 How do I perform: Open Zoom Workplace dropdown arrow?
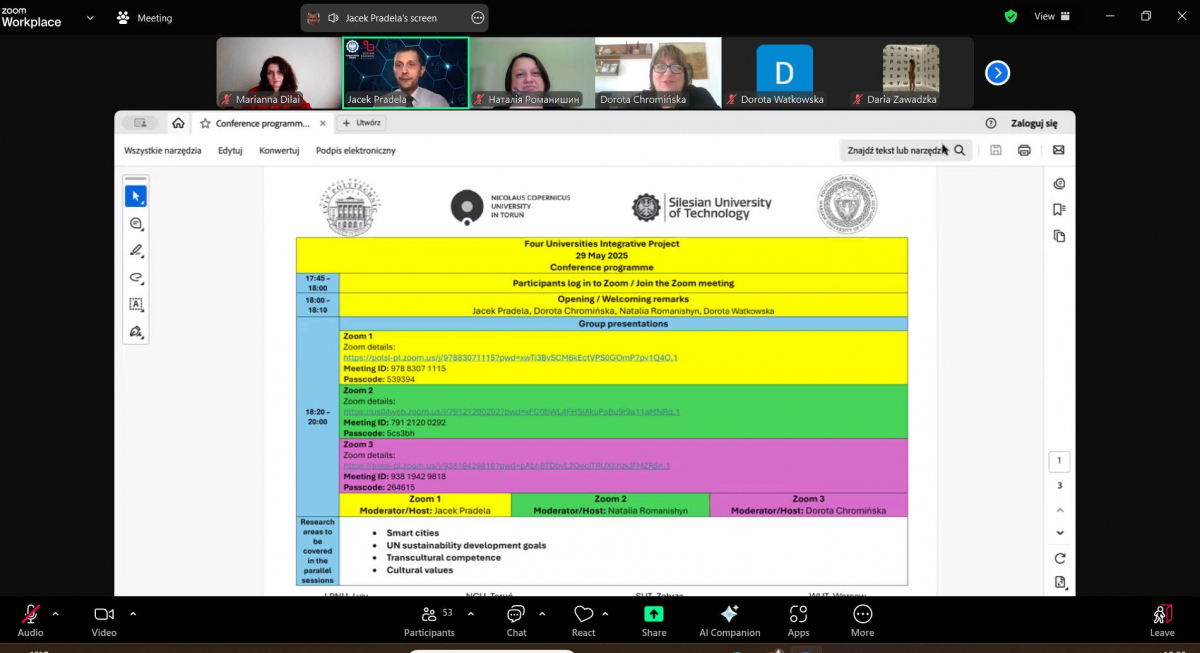[91, 18]
